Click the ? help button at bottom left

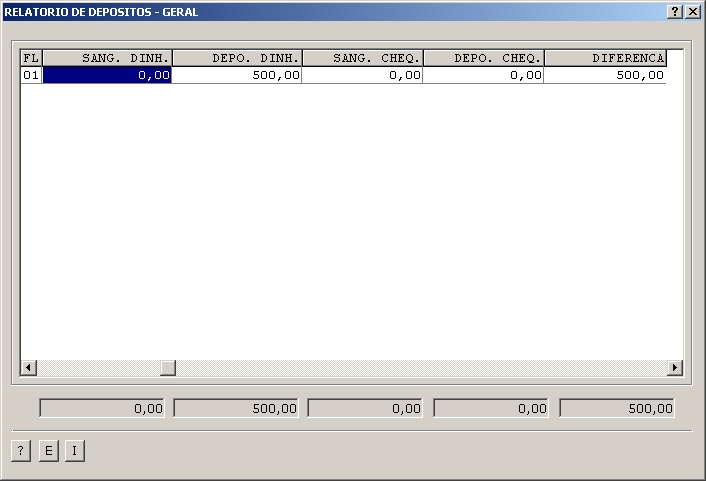point(21,450)
